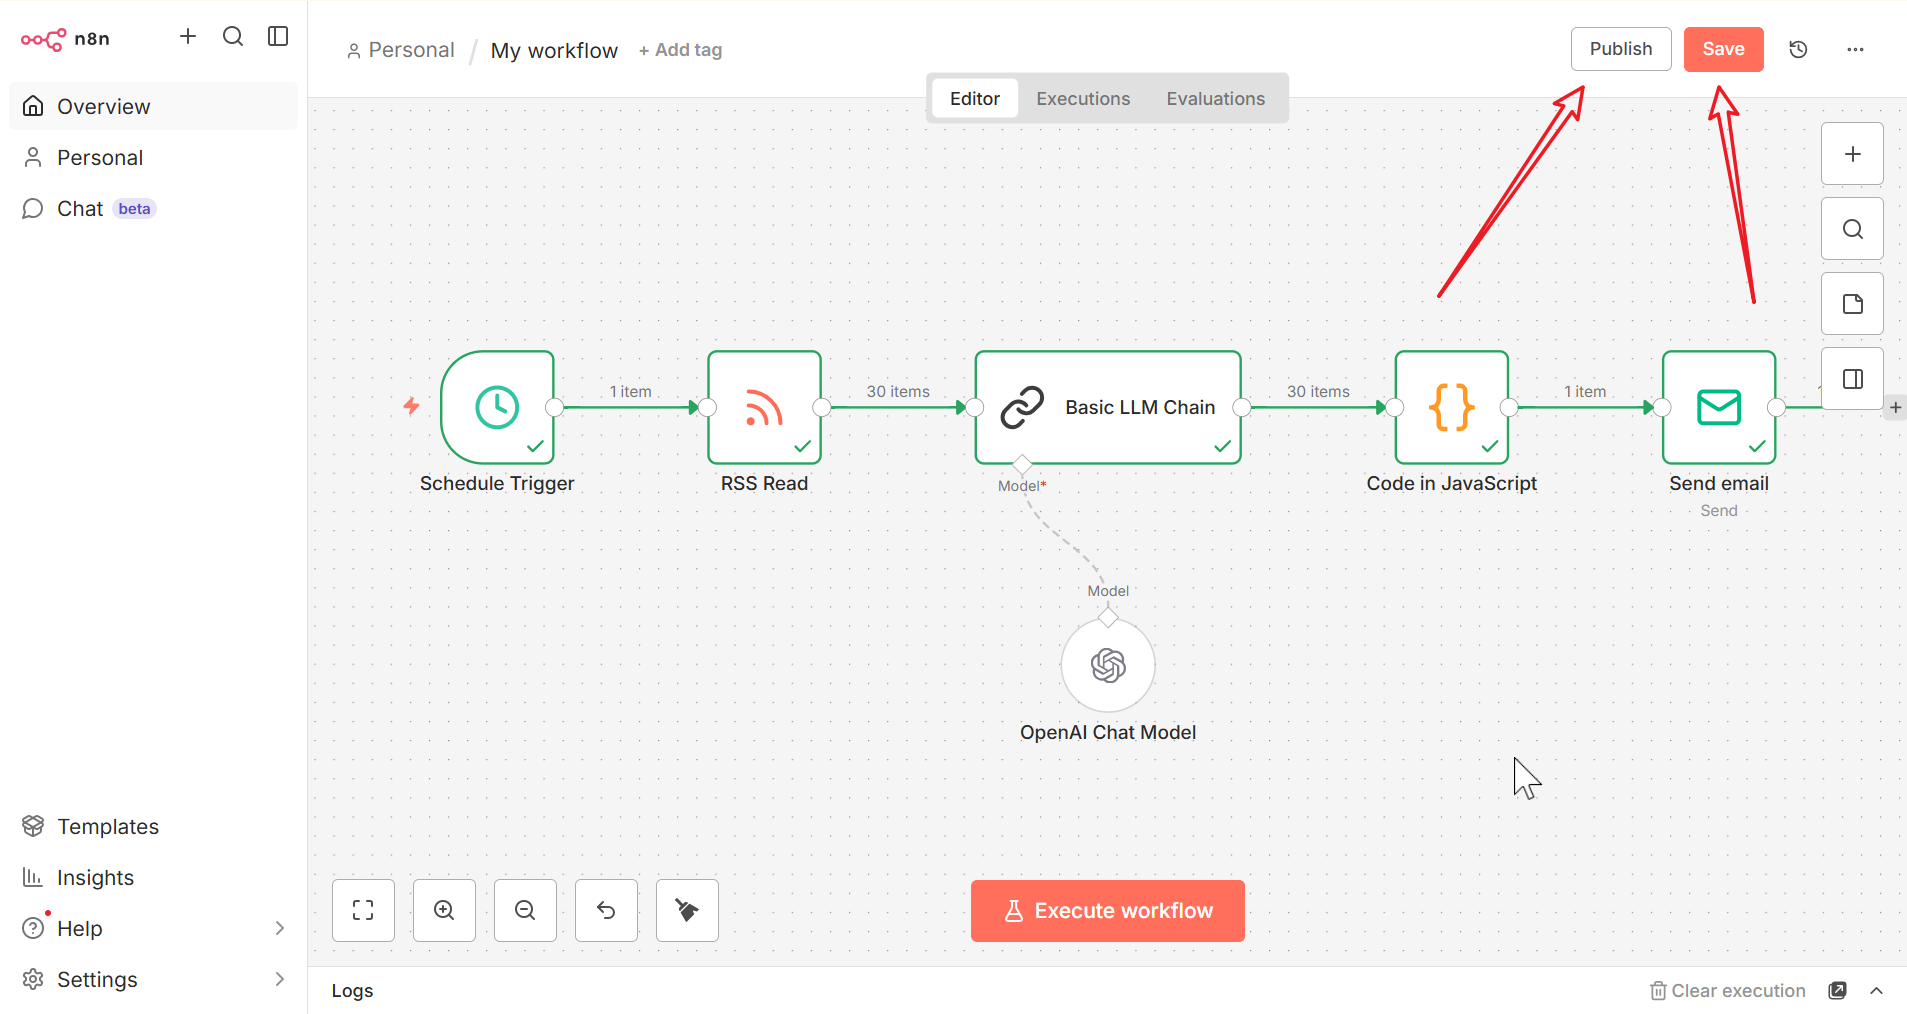Zoom in on the canvas
Viewport: 1907px width, 1014px height.
click(444, 910)
